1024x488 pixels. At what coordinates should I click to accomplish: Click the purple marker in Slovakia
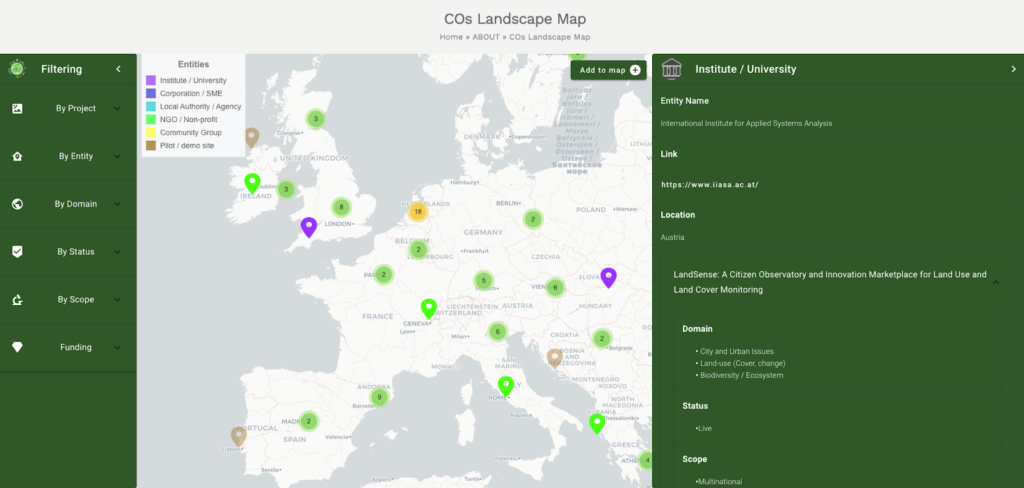[608, 277]
